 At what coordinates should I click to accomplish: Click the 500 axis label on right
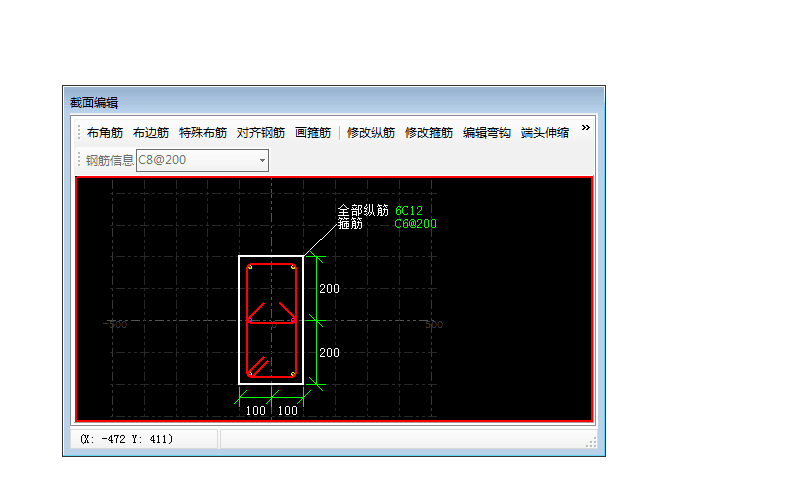tap(434, 324)
